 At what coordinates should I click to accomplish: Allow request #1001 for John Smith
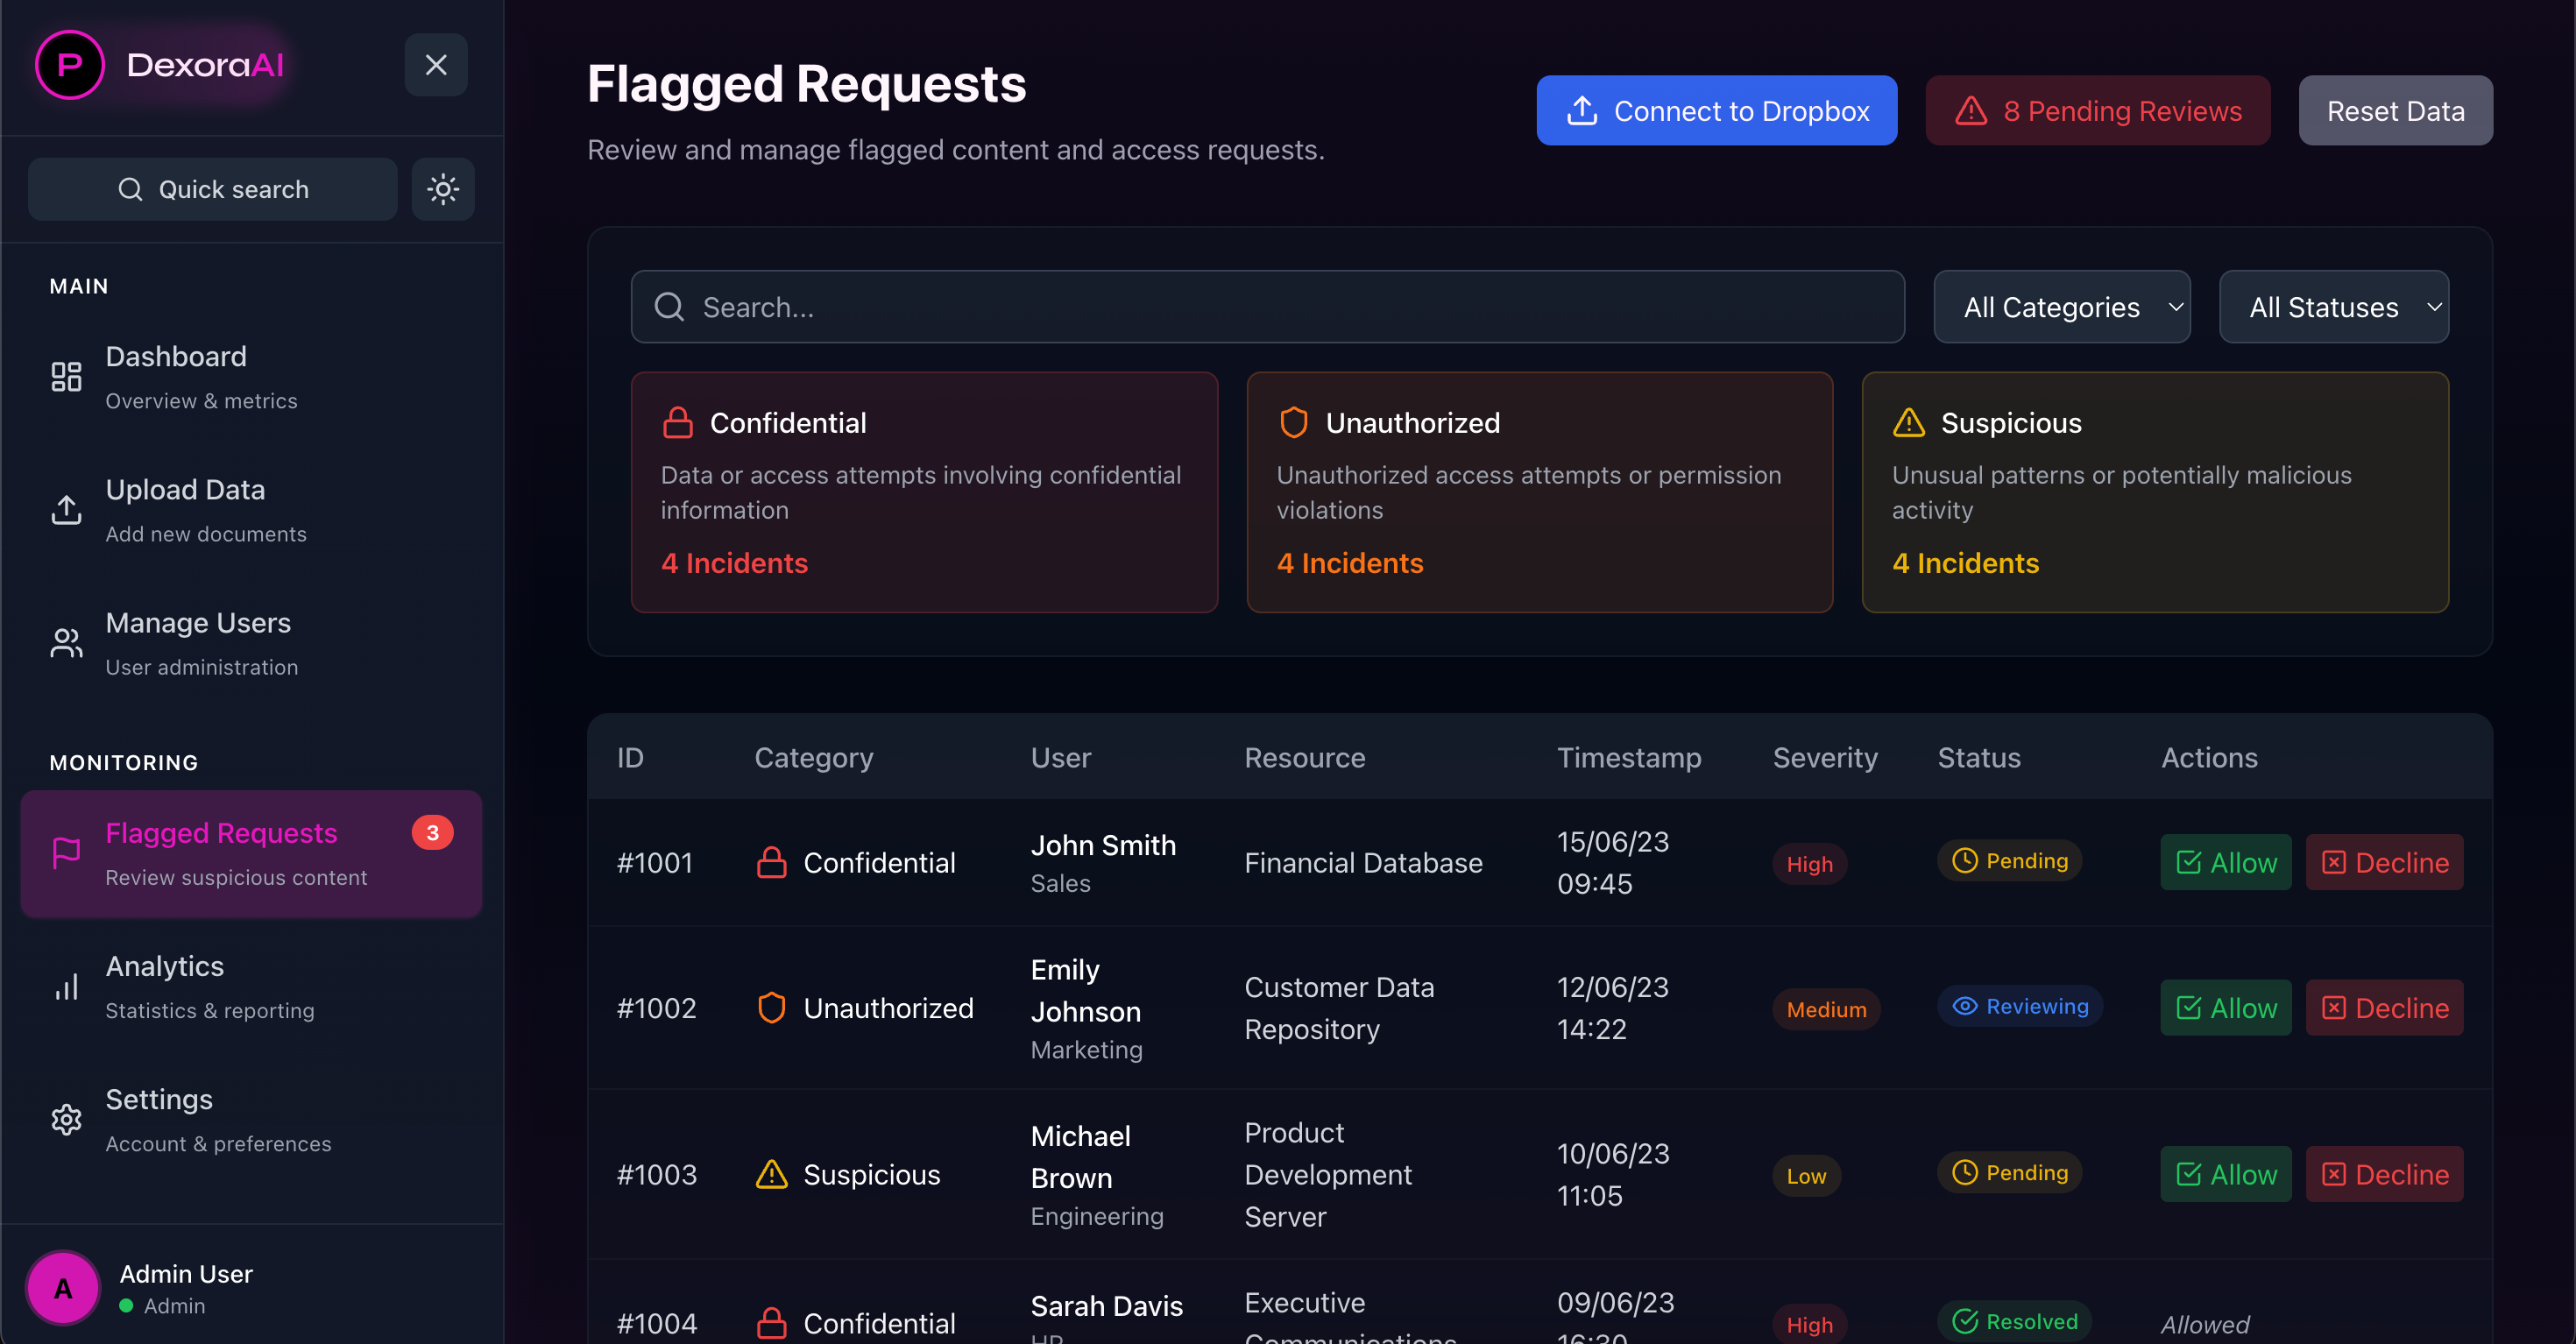click(2225, 862)
